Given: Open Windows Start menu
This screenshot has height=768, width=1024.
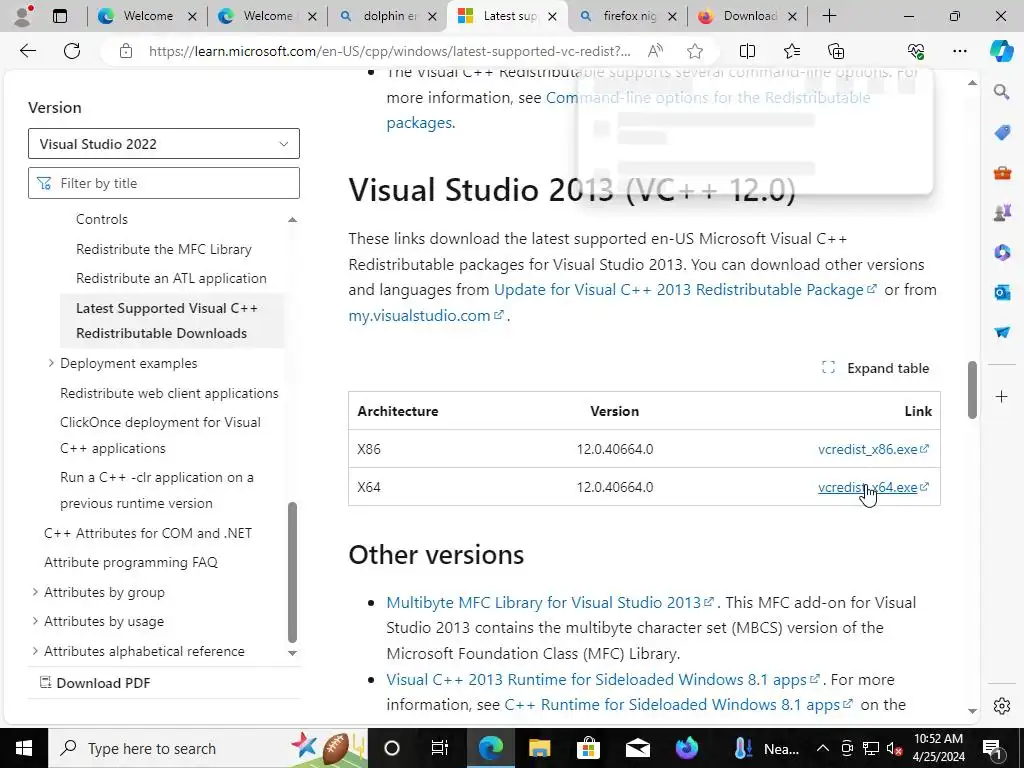Looking at the screenshot, I should (24, 748).
